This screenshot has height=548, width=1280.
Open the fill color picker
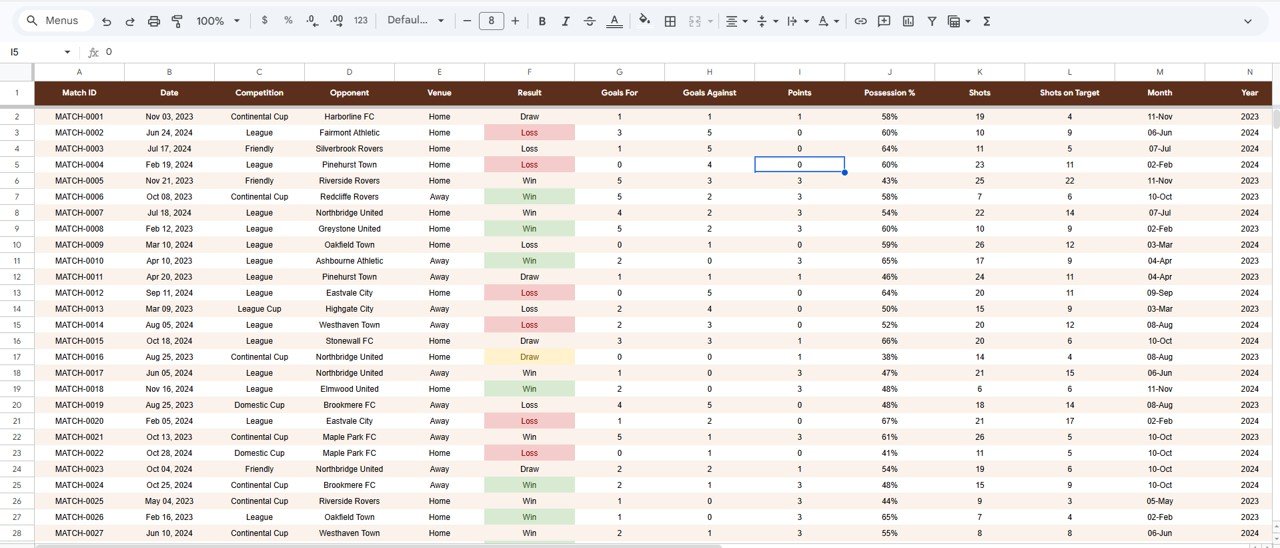coord(644,21)
